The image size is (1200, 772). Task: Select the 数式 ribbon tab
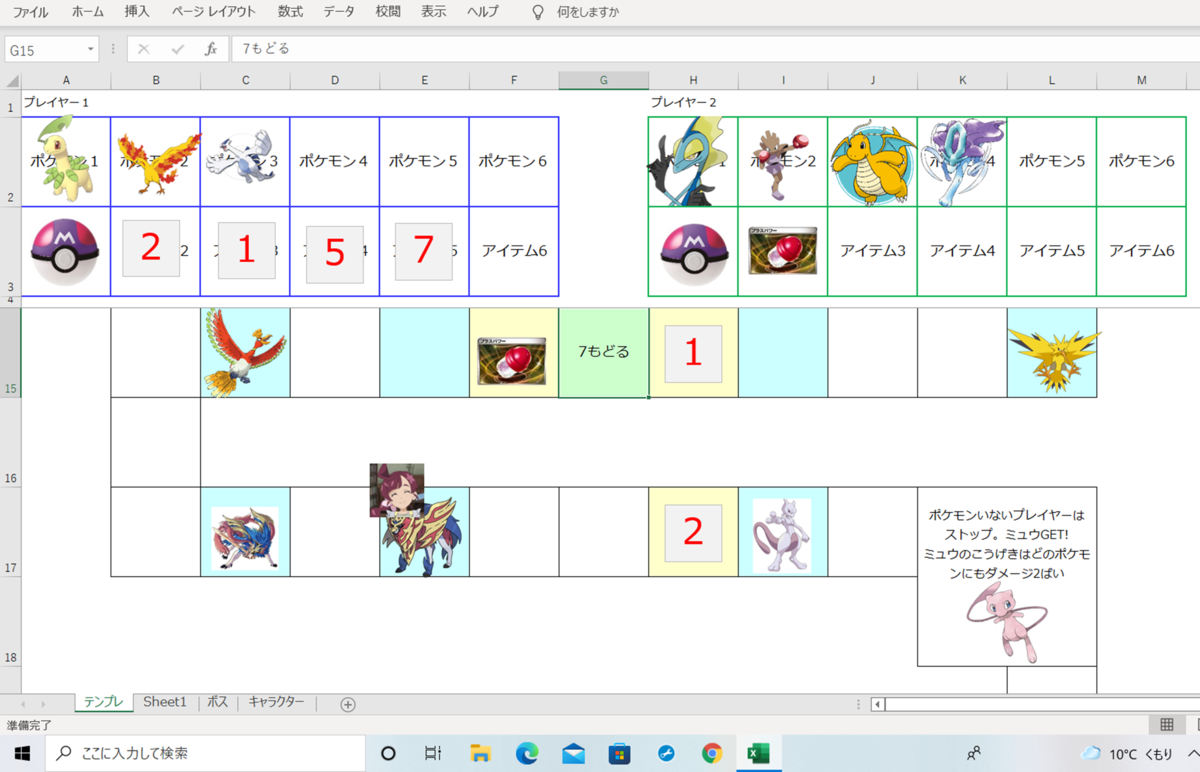[290, 12]
